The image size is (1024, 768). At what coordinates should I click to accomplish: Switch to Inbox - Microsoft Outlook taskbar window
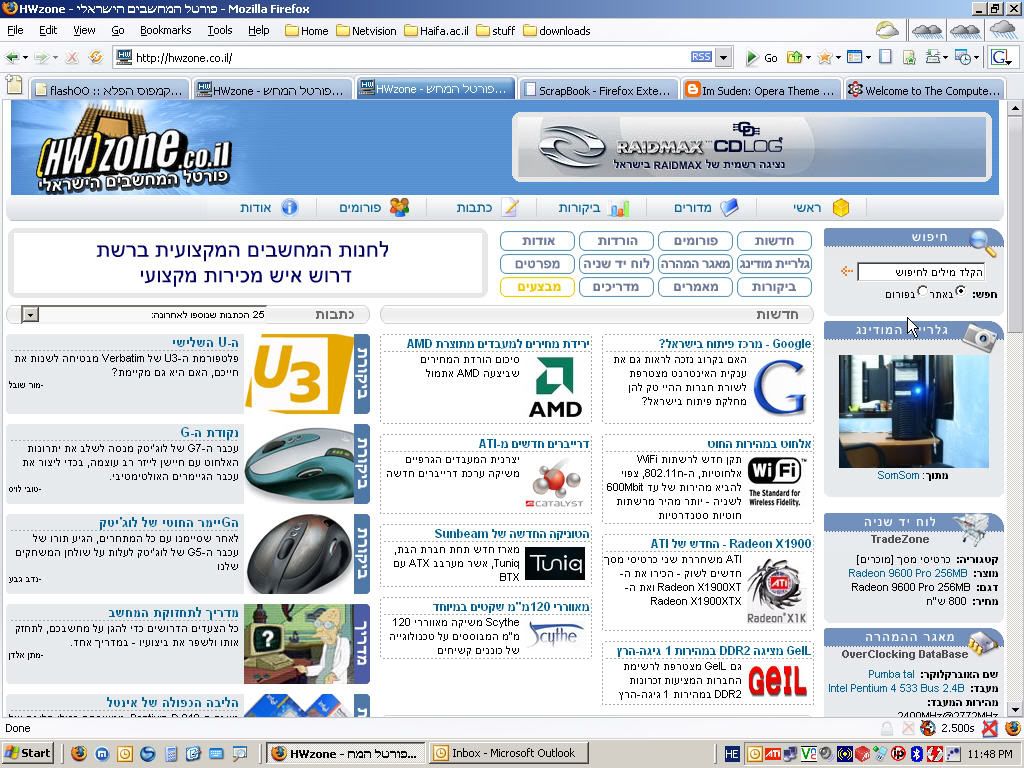coord(508,754)
